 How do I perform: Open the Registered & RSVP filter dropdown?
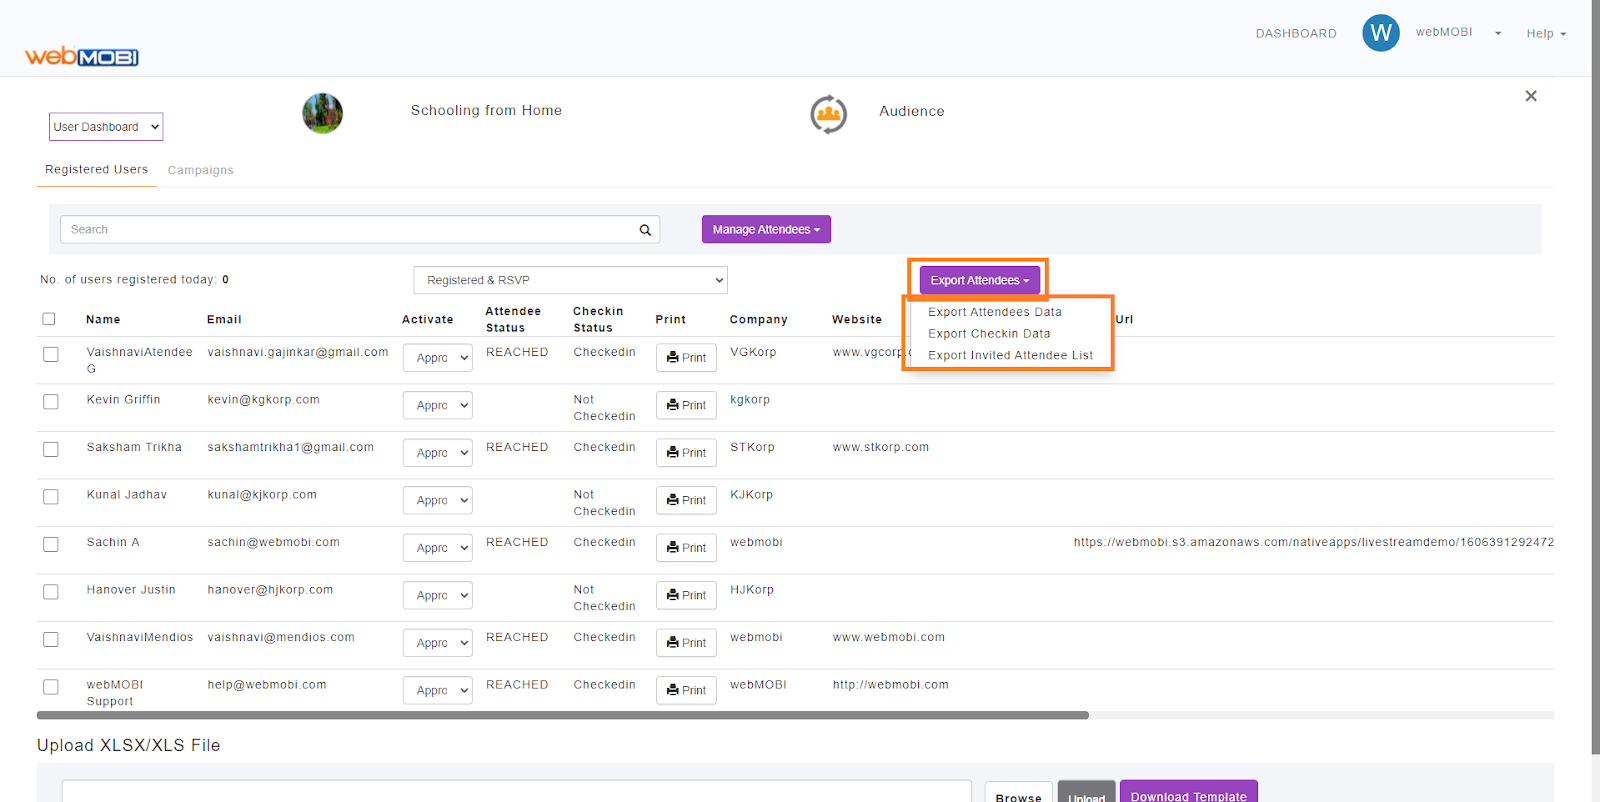pos(570,280)
